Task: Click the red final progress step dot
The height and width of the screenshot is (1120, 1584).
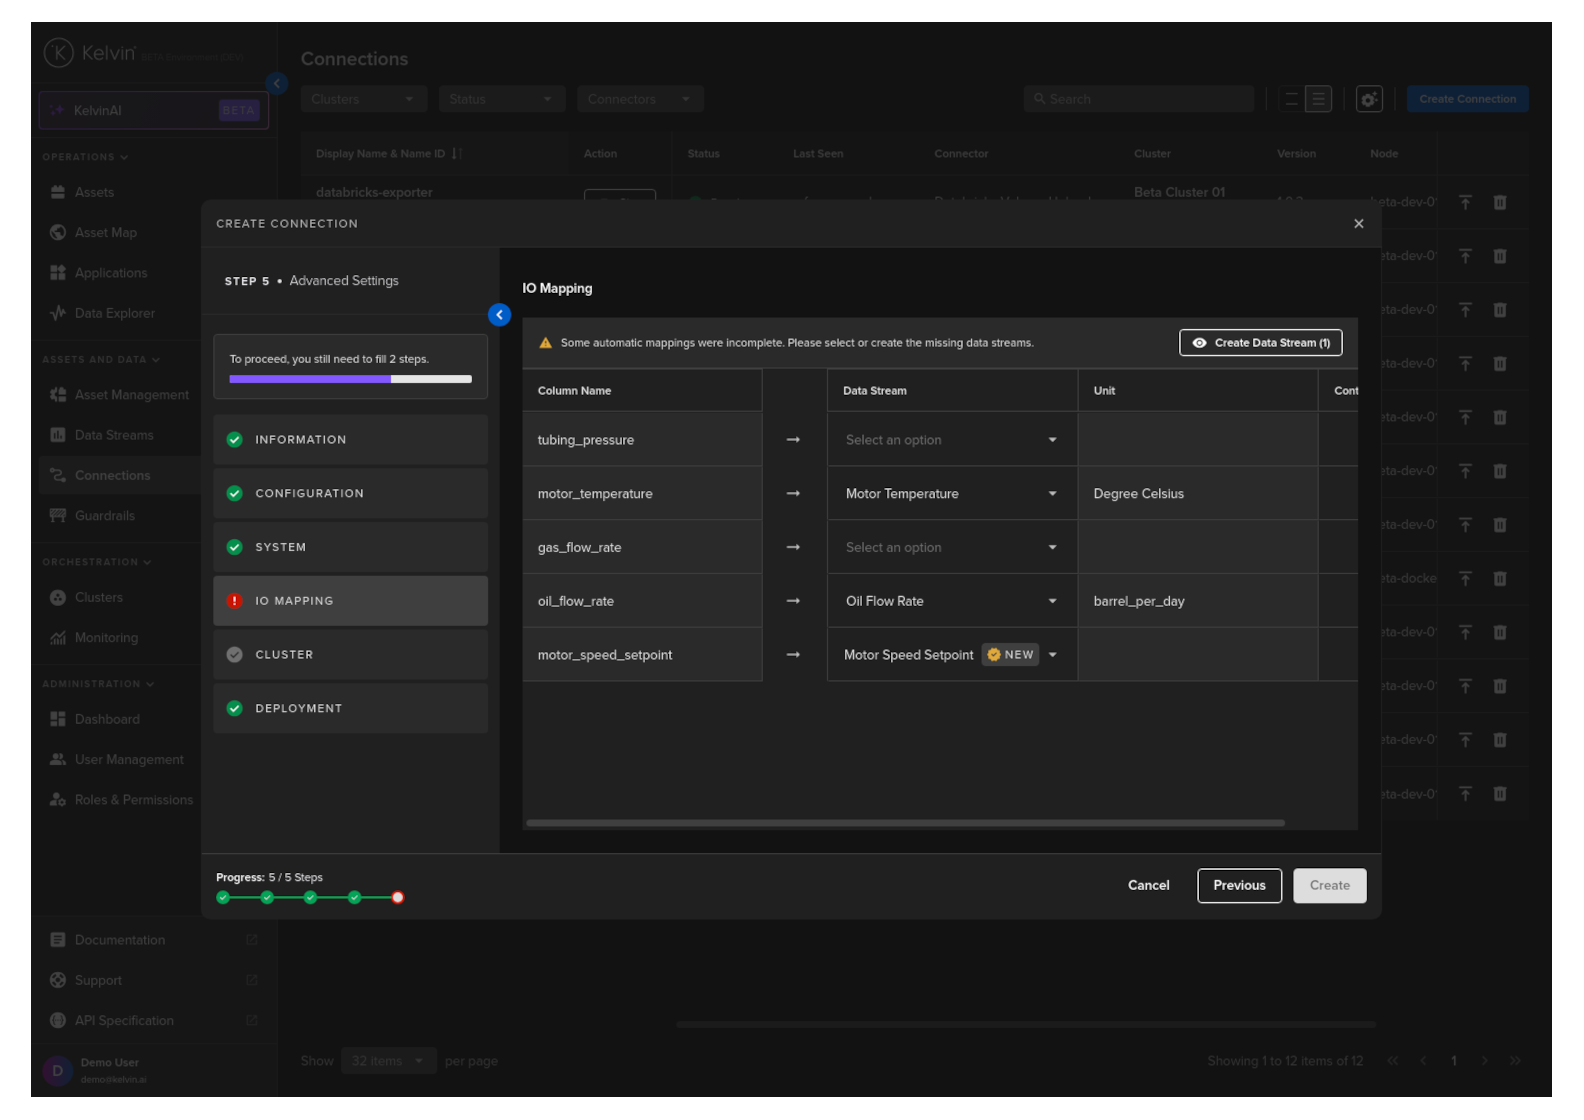Action: click(398, 898)
